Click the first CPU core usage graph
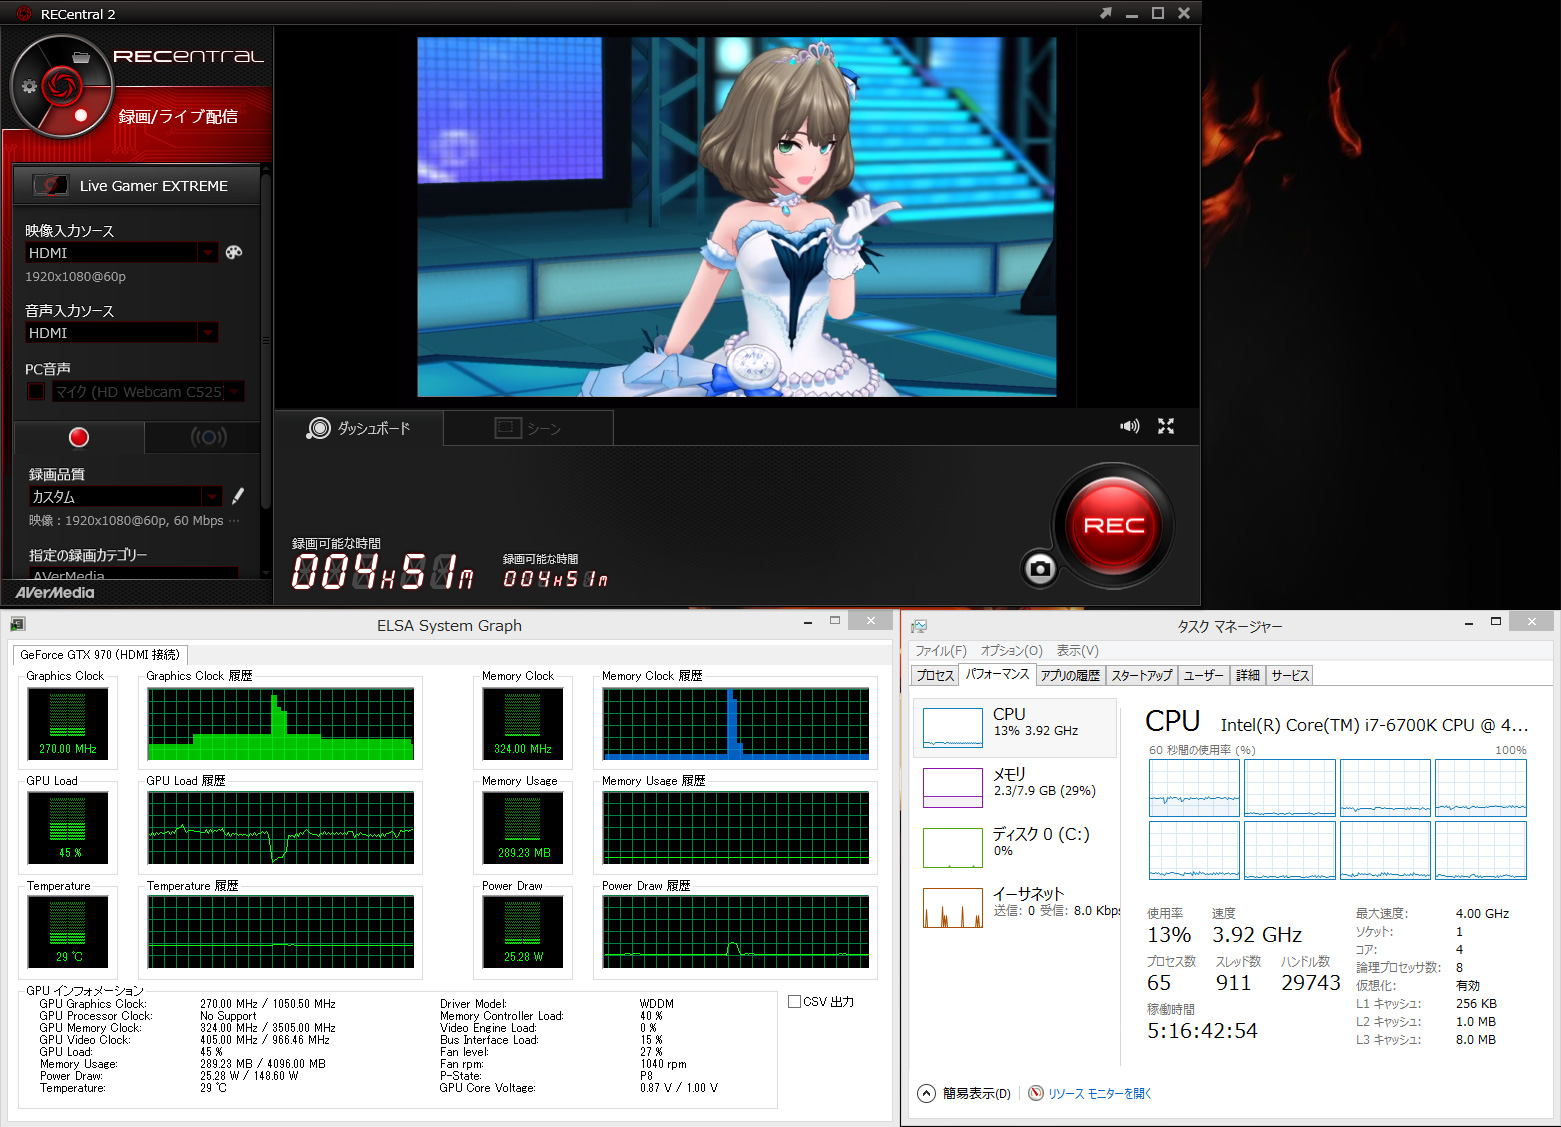This screenshot has height=1127, width=1561. click(x=1194, y=788)
